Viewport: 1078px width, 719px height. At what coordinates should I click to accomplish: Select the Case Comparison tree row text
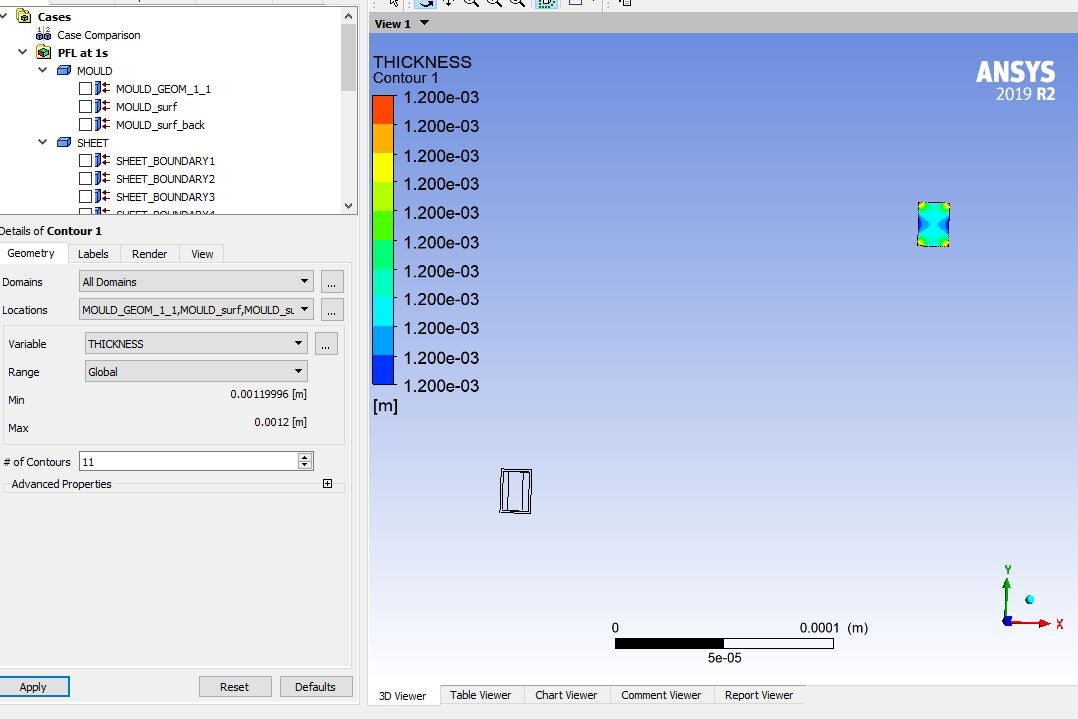[99, 34]
